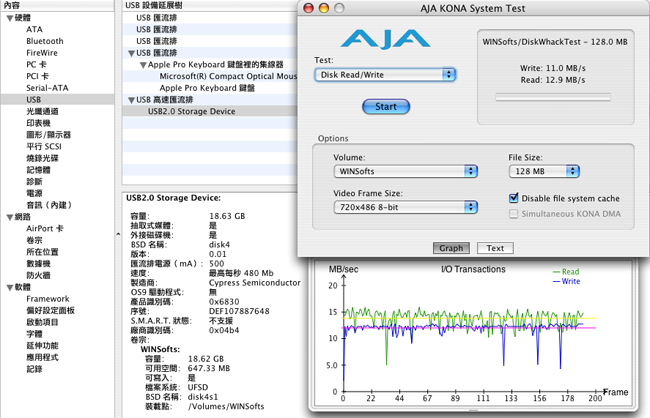The height and width of the screenshot is (418, 650).
Task: Select 所在位置 under network
Action: pos(42,252)
